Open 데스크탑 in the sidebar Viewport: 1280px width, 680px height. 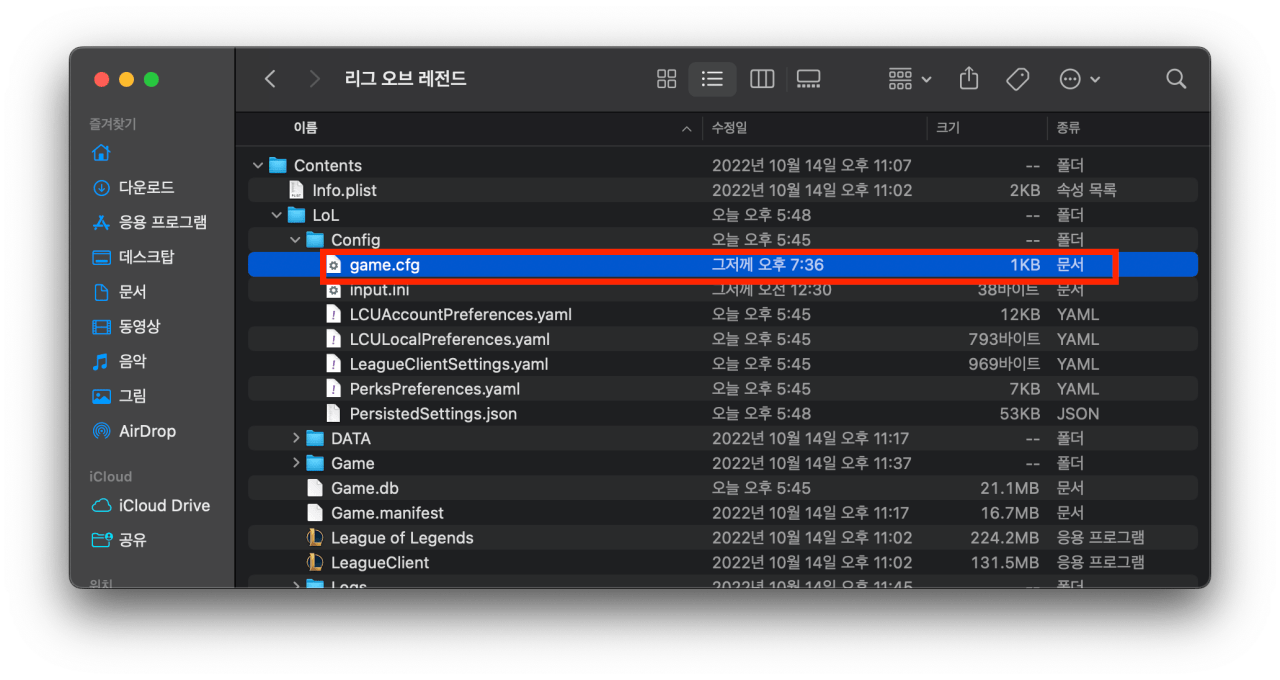[133, 257]
